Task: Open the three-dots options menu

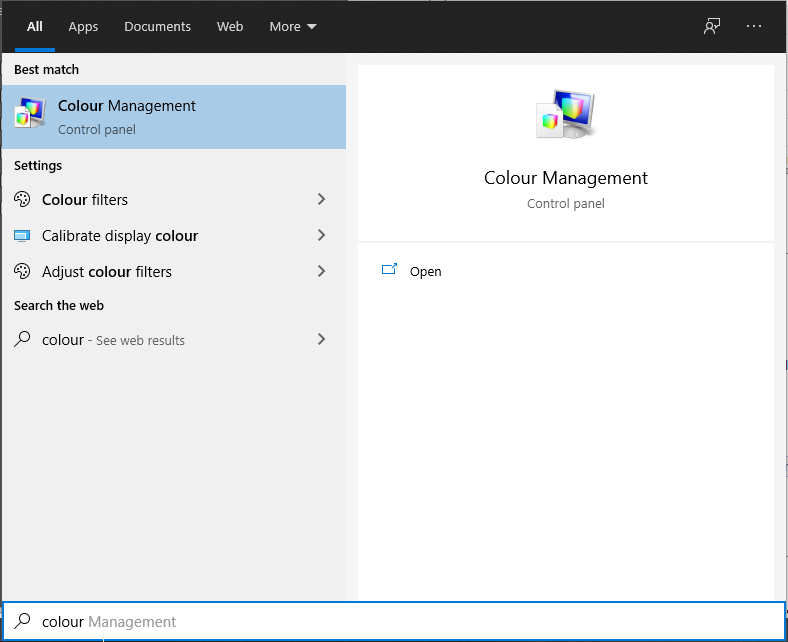Action: pyautogui.click(x=754, y=27)
